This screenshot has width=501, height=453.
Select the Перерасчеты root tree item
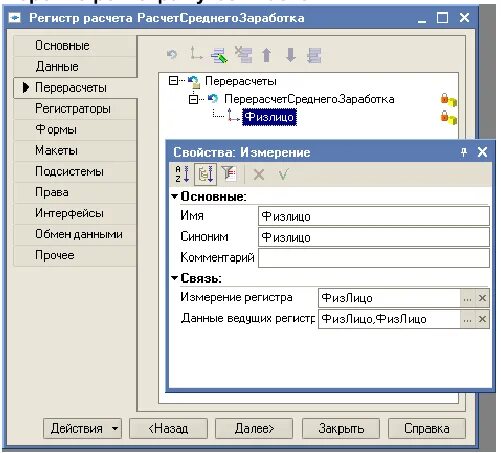240,81
